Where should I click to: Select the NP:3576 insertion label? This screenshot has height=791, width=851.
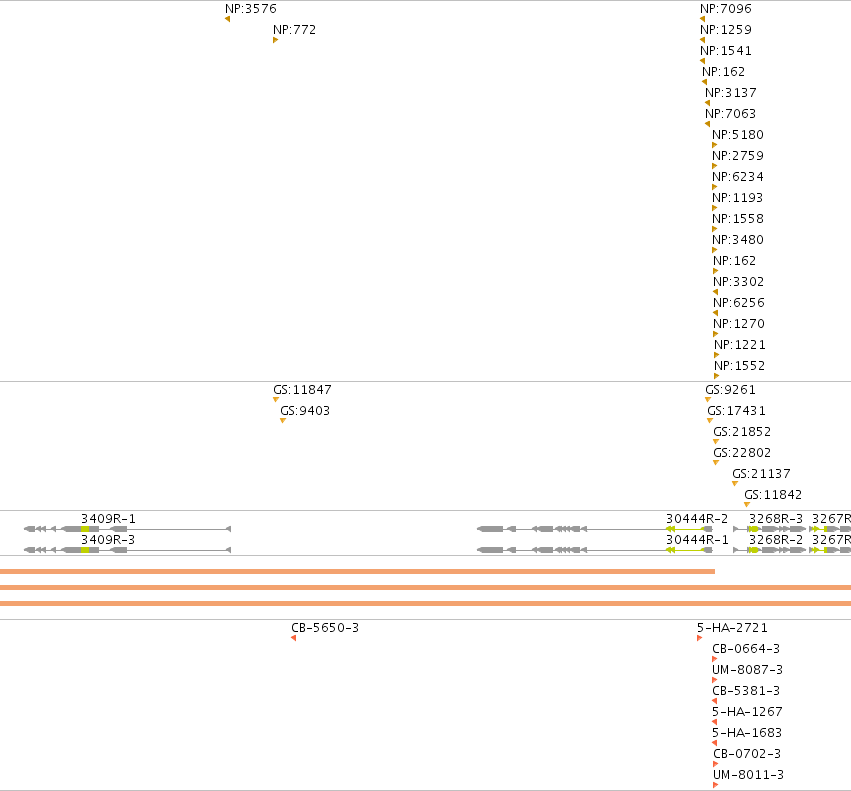pyautogui.click(x=251, y=9)
